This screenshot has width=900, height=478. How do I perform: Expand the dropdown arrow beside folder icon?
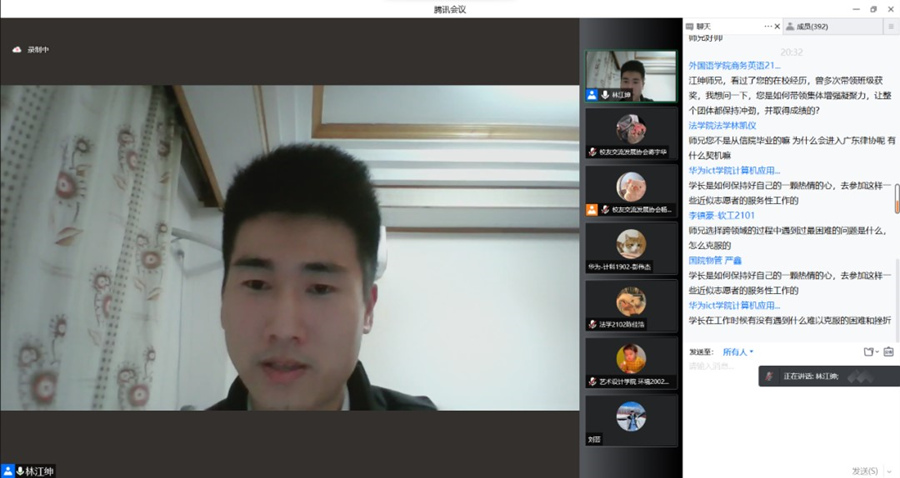pyautogui.click(x=877, y=352)
